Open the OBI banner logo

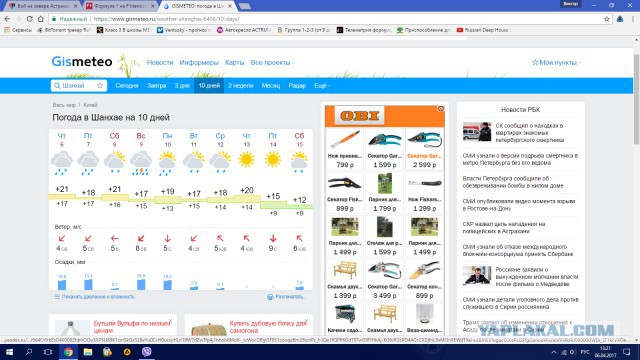(x=360, y=116)
